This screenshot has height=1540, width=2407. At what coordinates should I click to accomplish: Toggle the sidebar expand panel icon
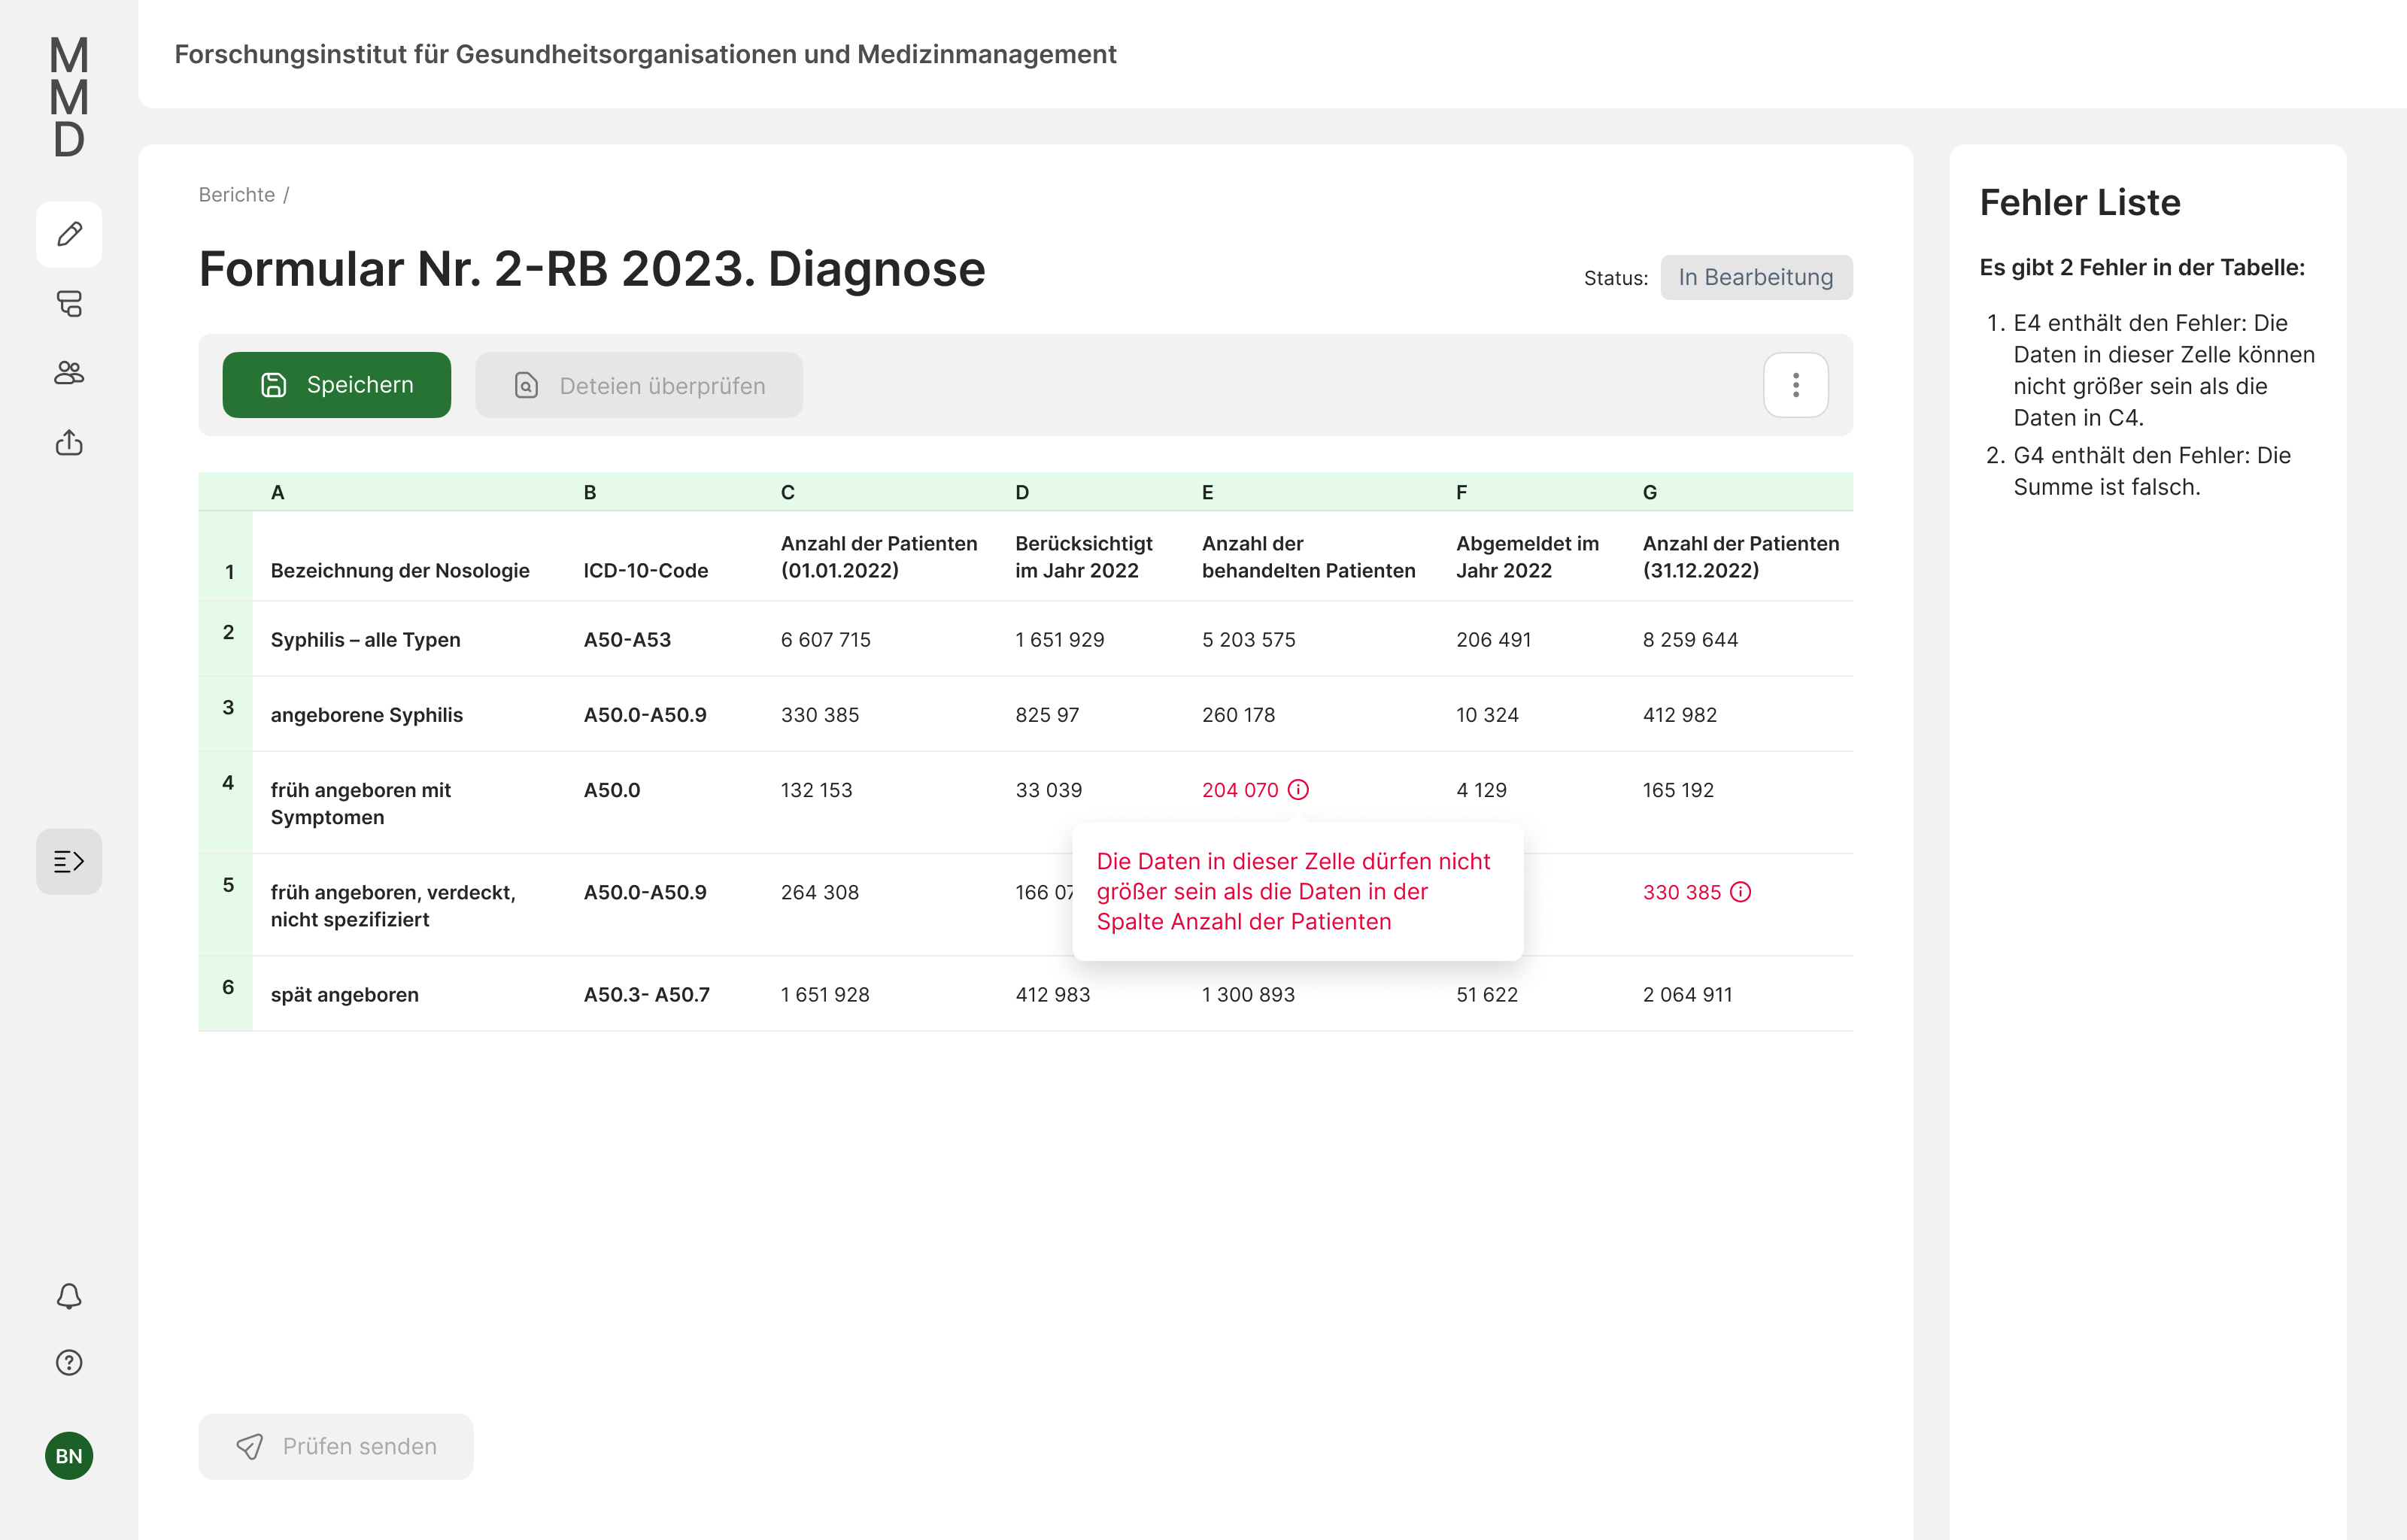(x=69, y=861)
